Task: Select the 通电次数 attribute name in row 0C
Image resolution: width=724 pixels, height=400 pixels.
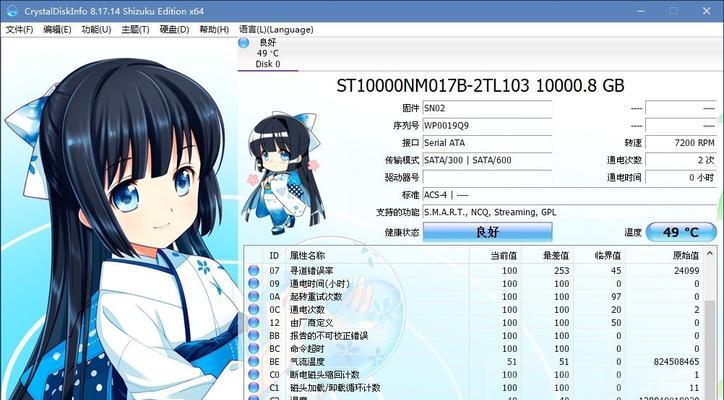Action: (307, 309)
